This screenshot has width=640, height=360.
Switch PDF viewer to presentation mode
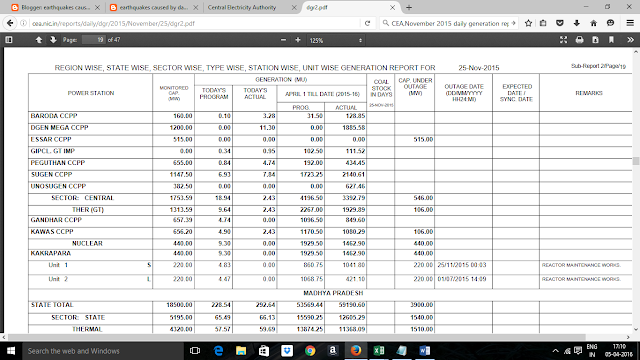(x=563, y=40)
